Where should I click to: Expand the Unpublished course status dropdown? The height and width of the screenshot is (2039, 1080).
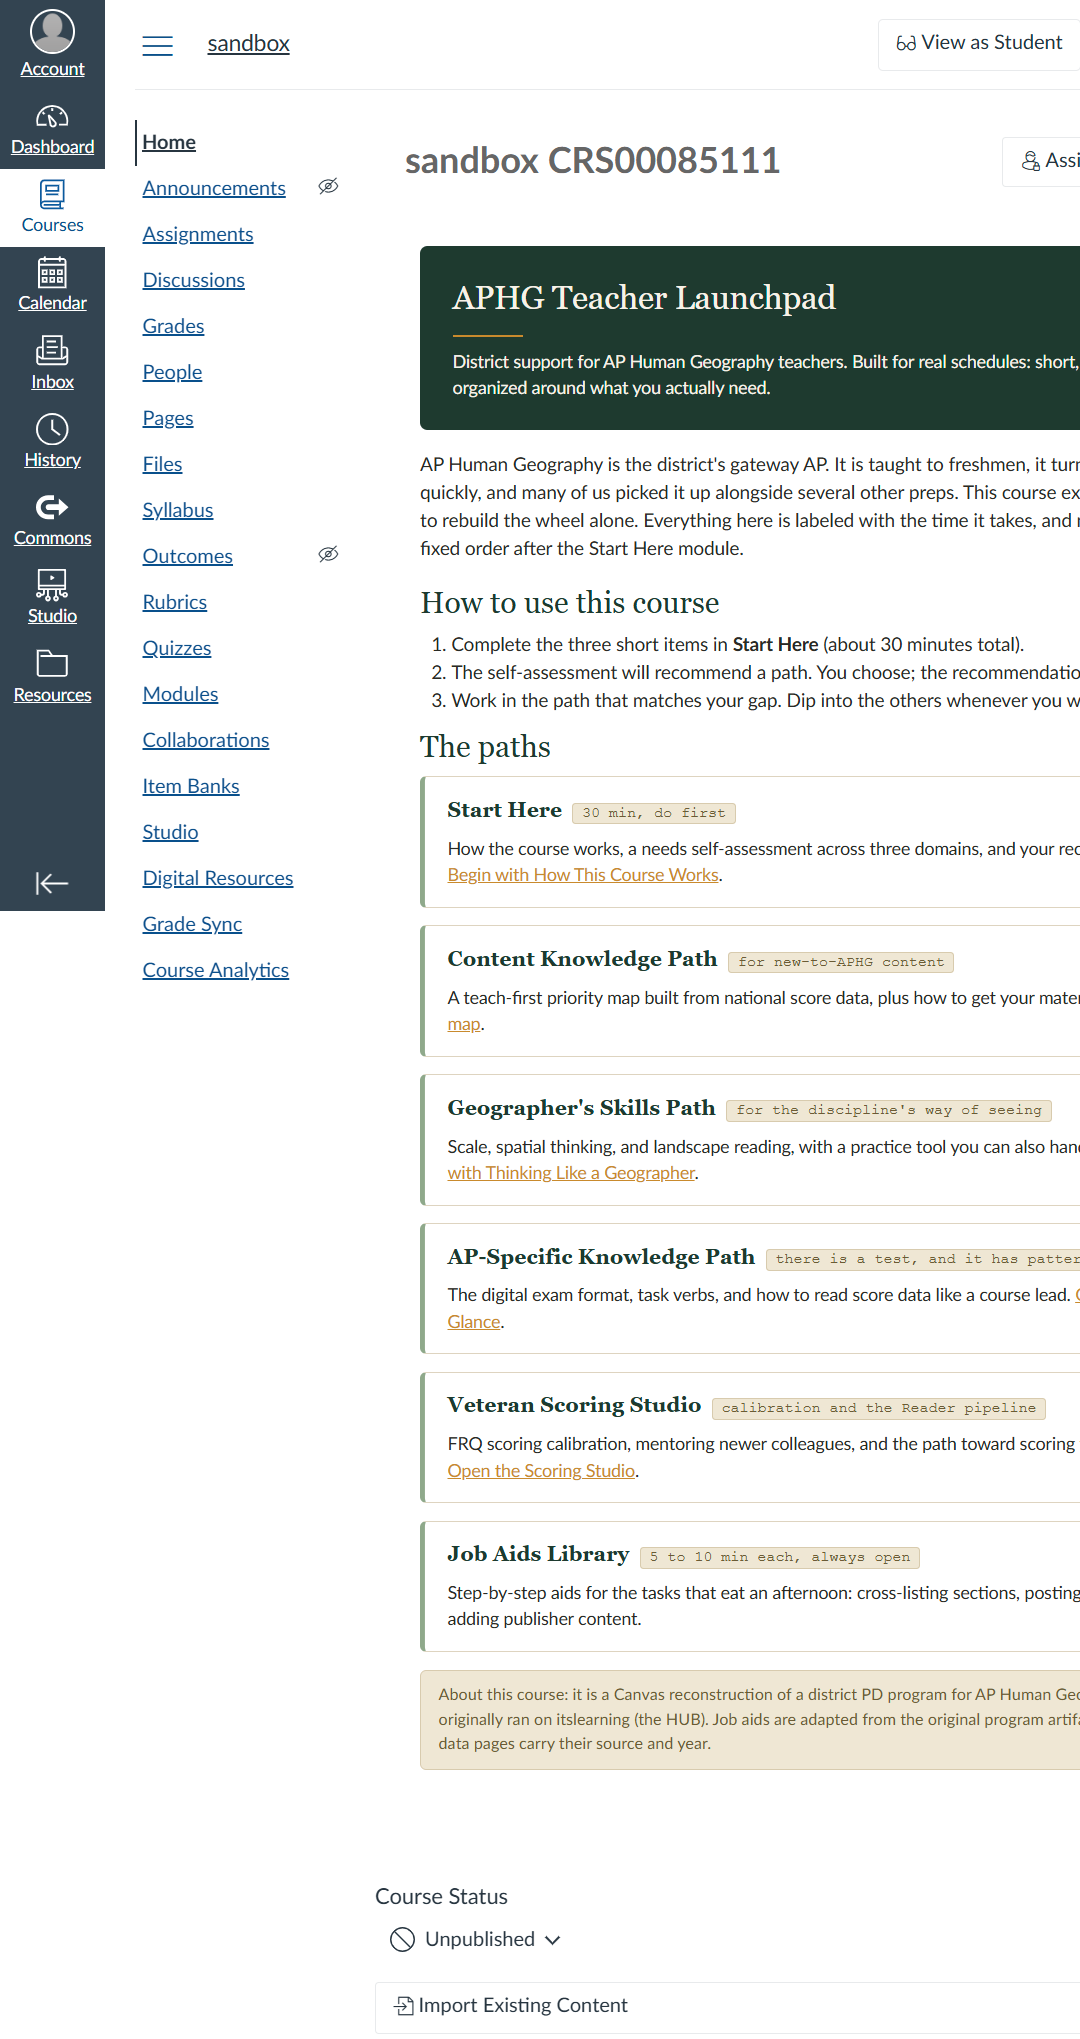[x=475, y=1939]
